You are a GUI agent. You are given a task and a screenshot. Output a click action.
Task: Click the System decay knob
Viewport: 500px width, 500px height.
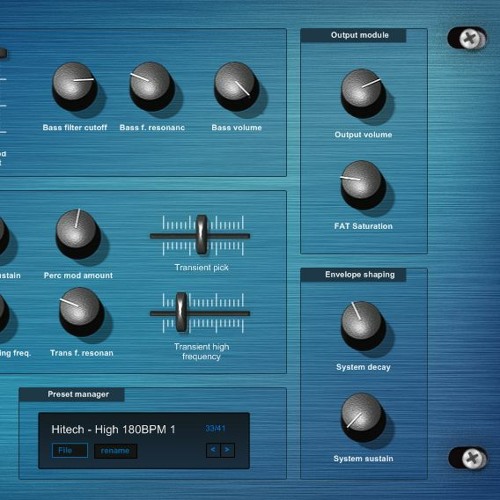click(x=363, y=326)
